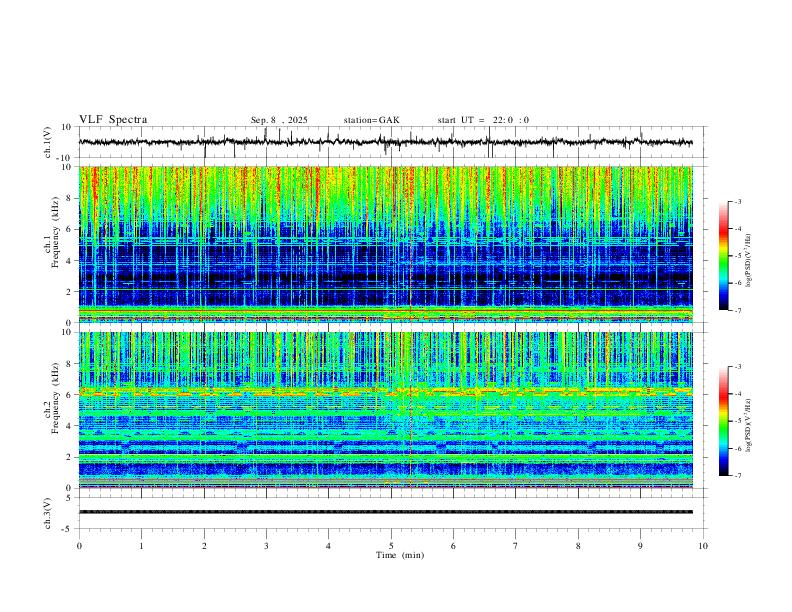Click the 'start UT = 22:0 :0' label

click(483, 120)
